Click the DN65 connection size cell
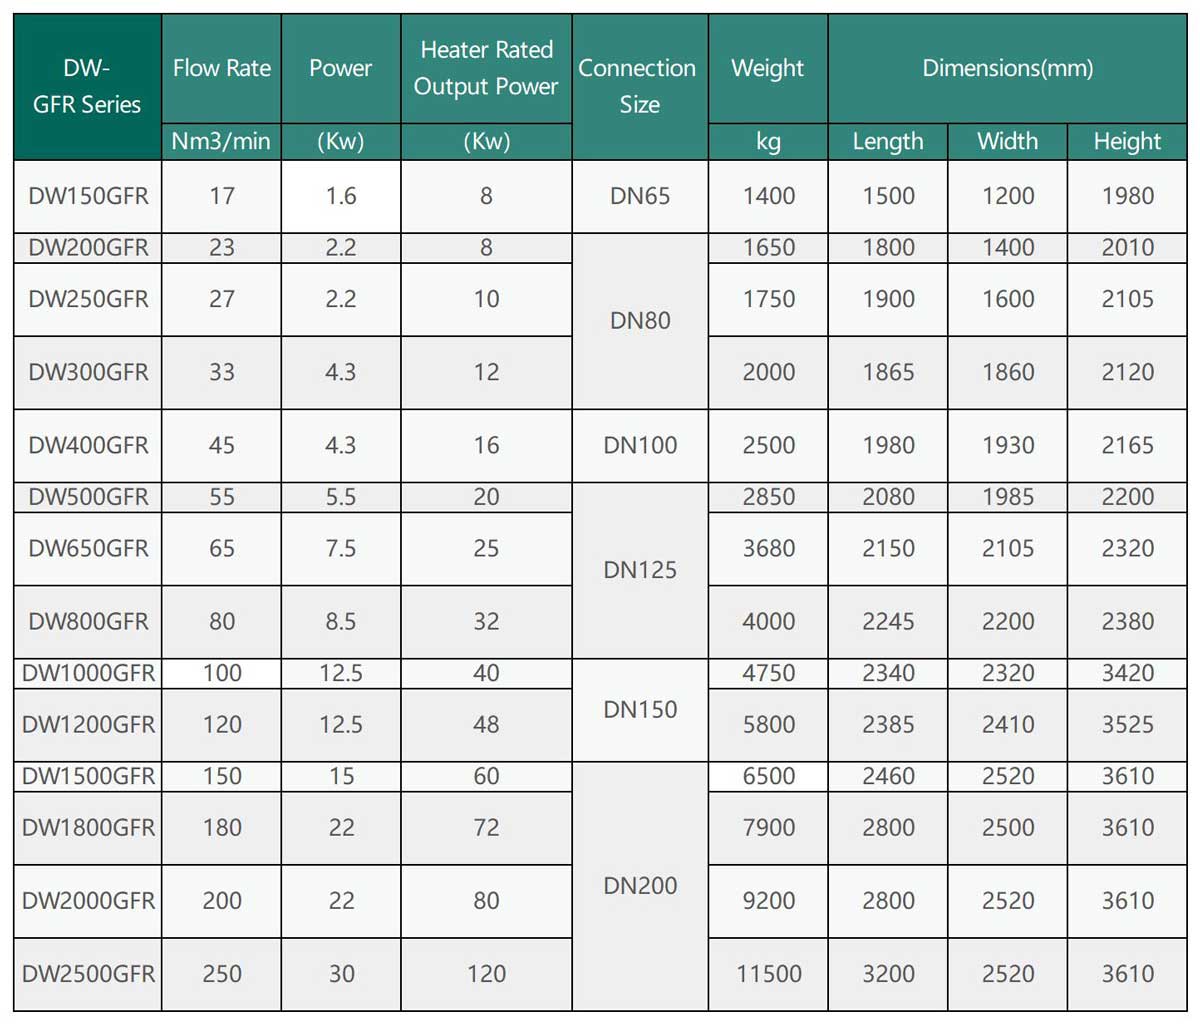The height and width of the screenshot is (1024, 1200). (637, 196)
